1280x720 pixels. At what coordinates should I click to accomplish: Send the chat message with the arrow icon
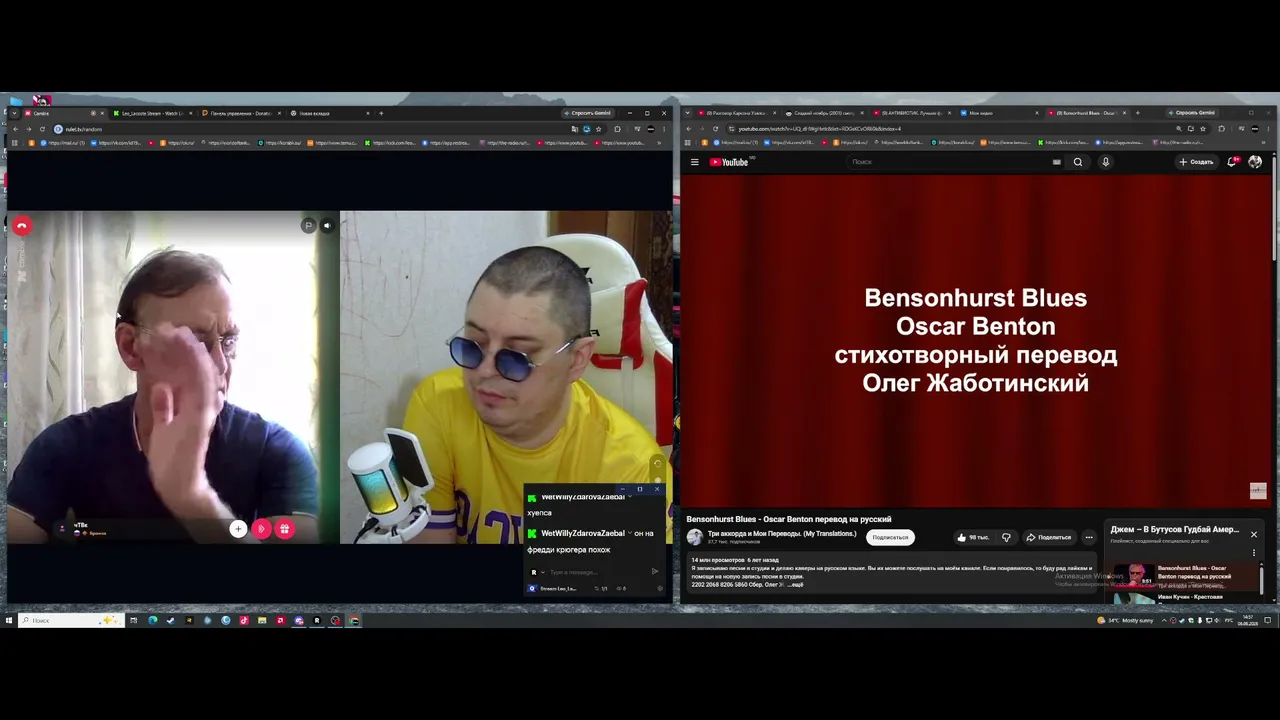point(655,572)
